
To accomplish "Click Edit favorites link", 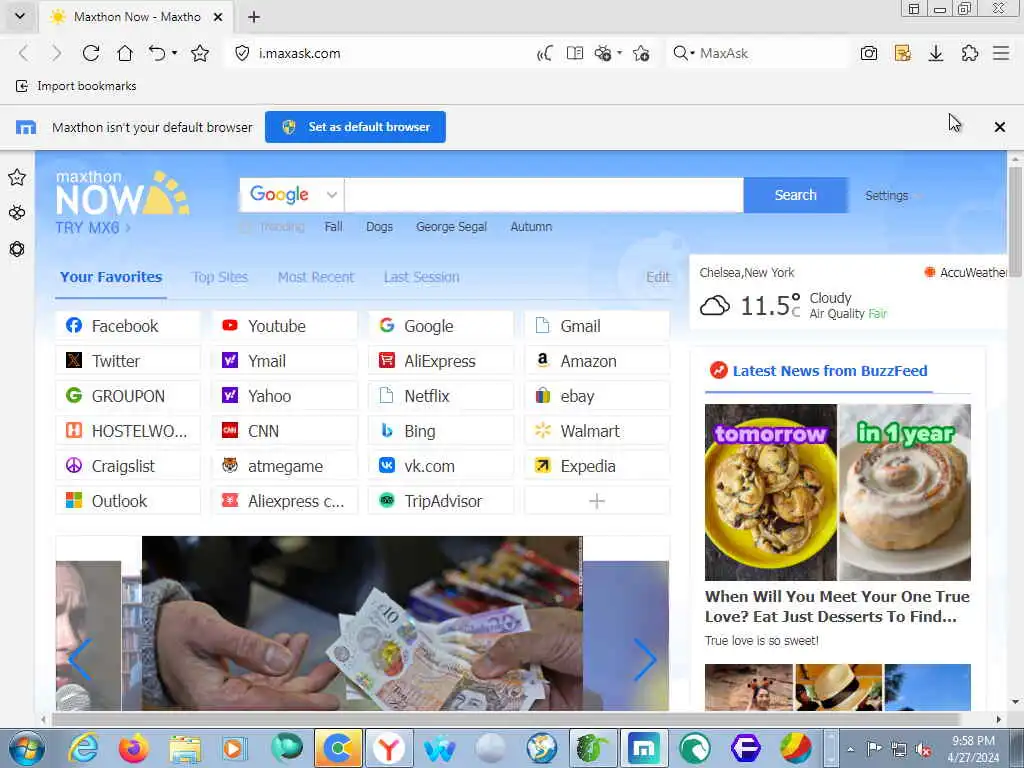I will (x=658, y=277).
